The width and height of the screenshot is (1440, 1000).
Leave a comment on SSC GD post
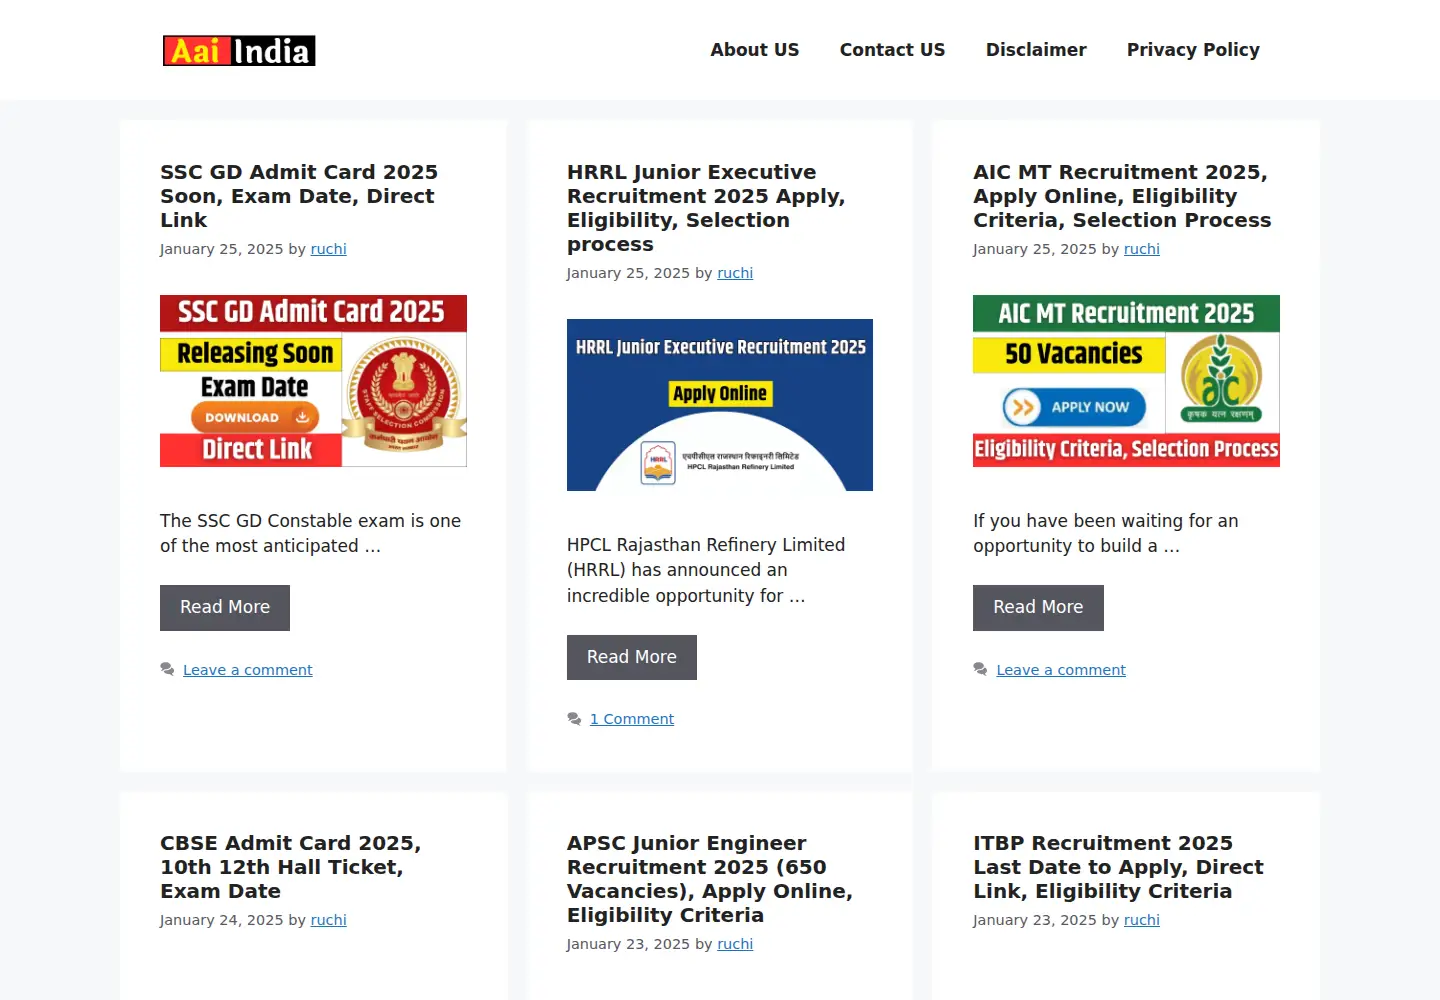[248, 670]
